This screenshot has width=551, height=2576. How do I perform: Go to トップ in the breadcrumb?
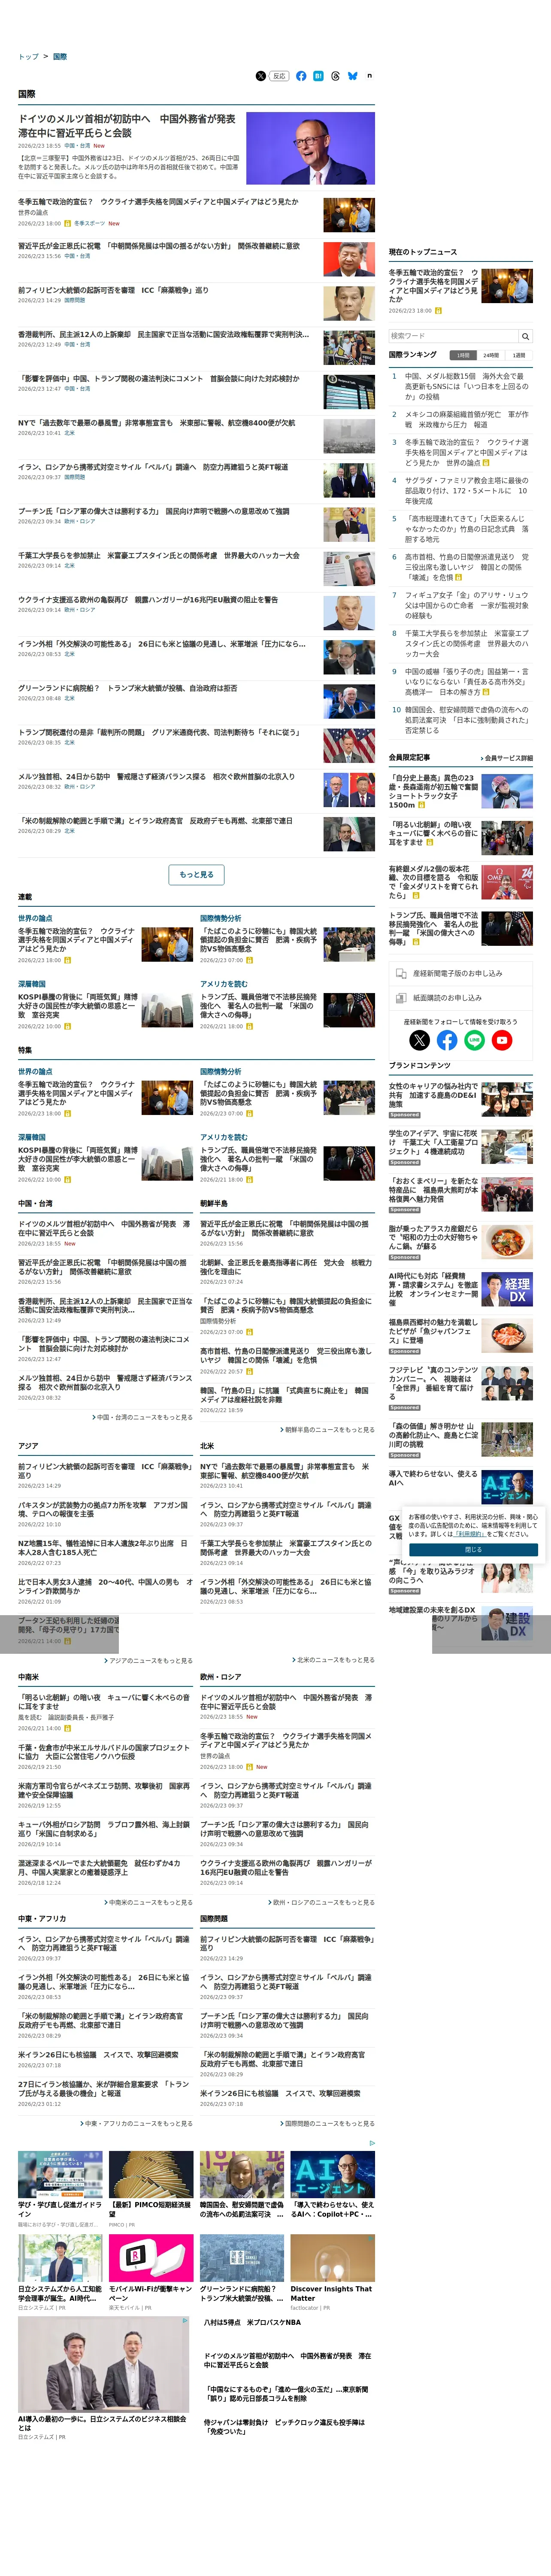coord(28,57)
